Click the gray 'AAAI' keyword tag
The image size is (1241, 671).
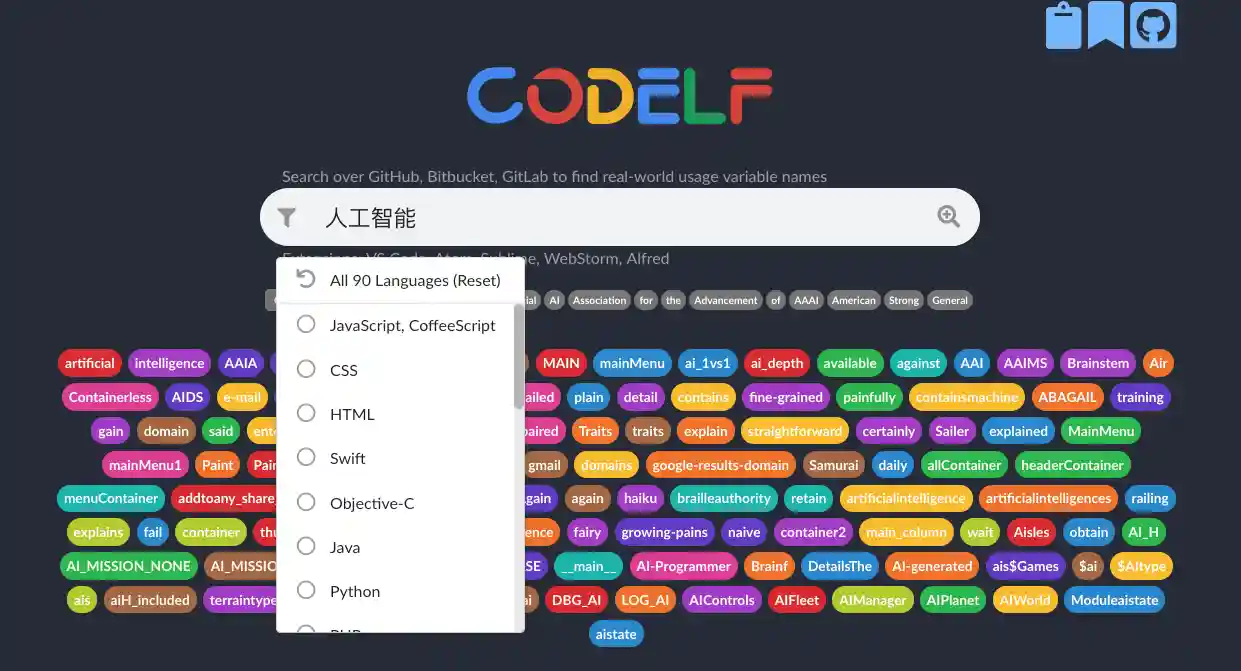(804, 300)
